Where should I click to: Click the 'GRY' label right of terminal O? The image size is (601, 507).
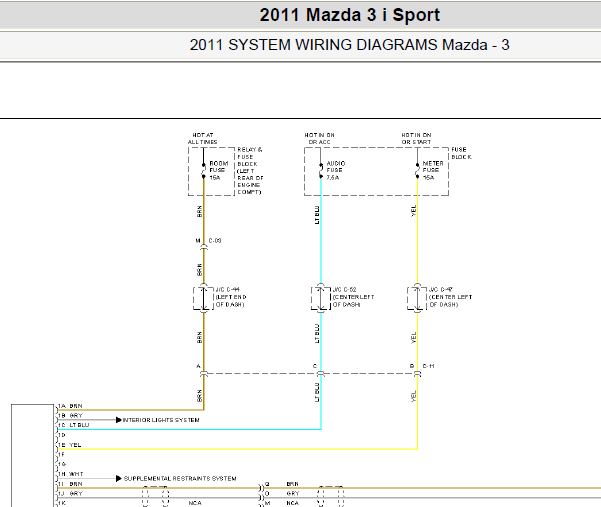point(292,494)
